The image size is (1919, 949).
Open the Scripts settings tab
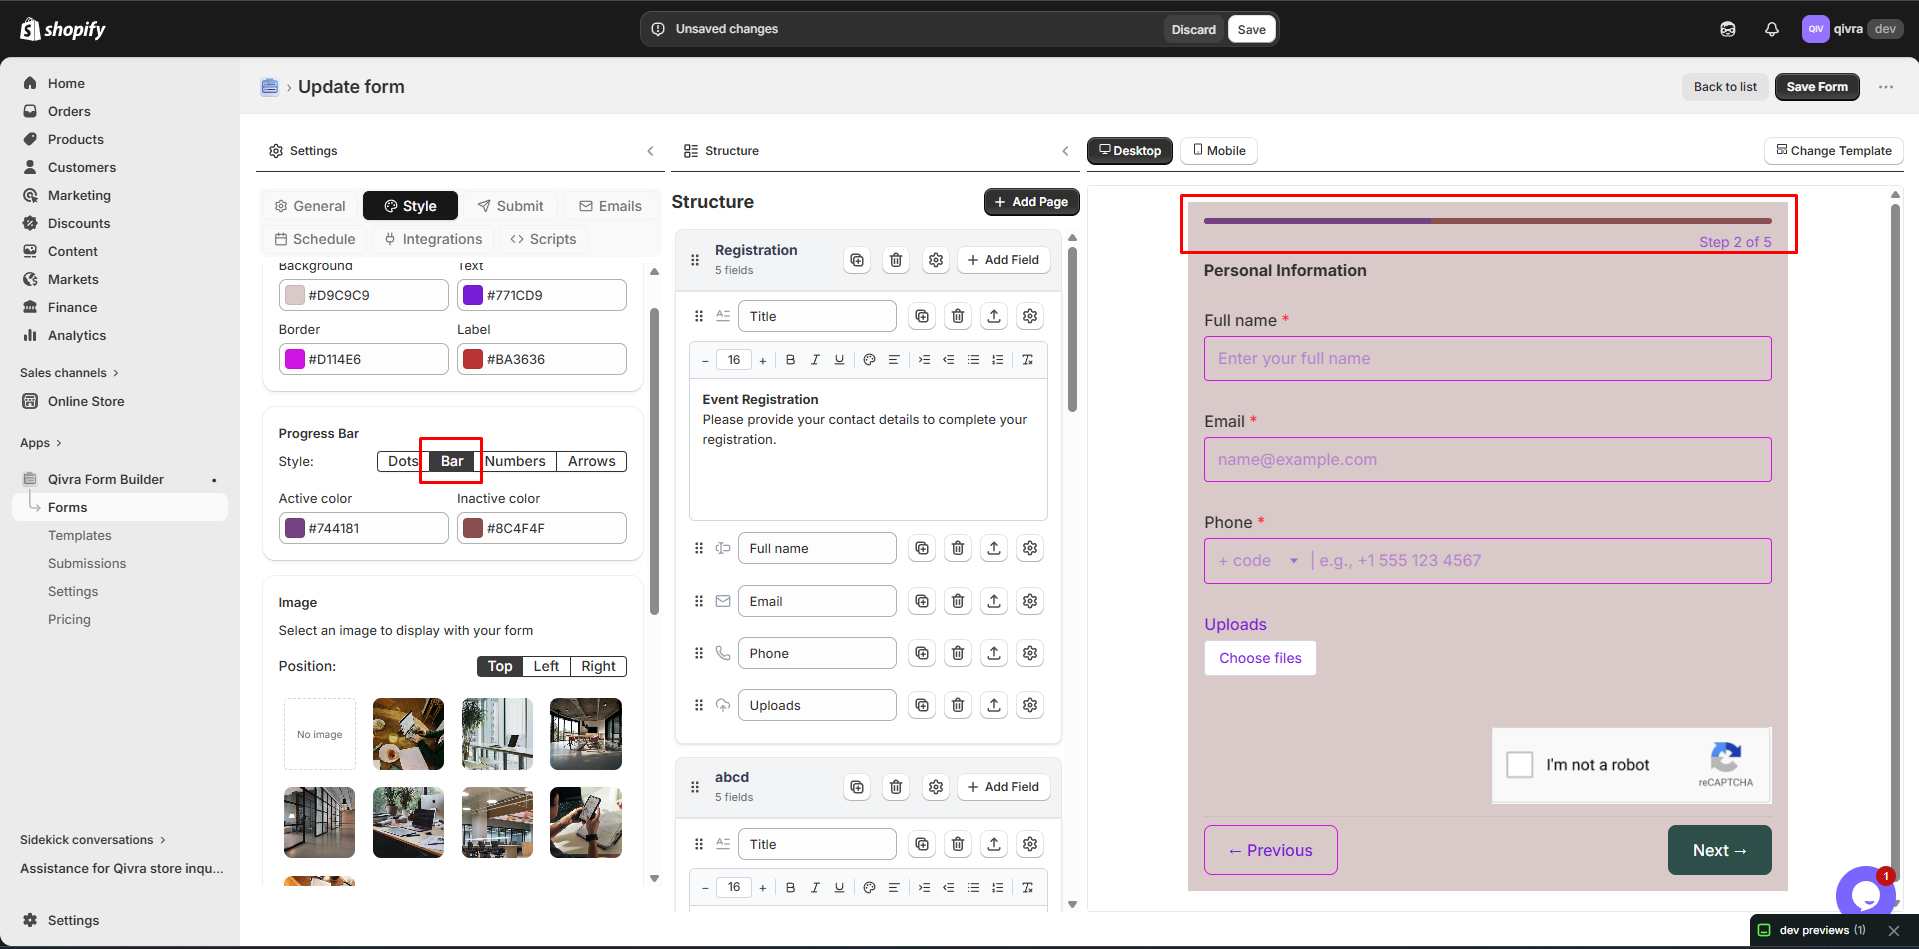tap(543, 239)
